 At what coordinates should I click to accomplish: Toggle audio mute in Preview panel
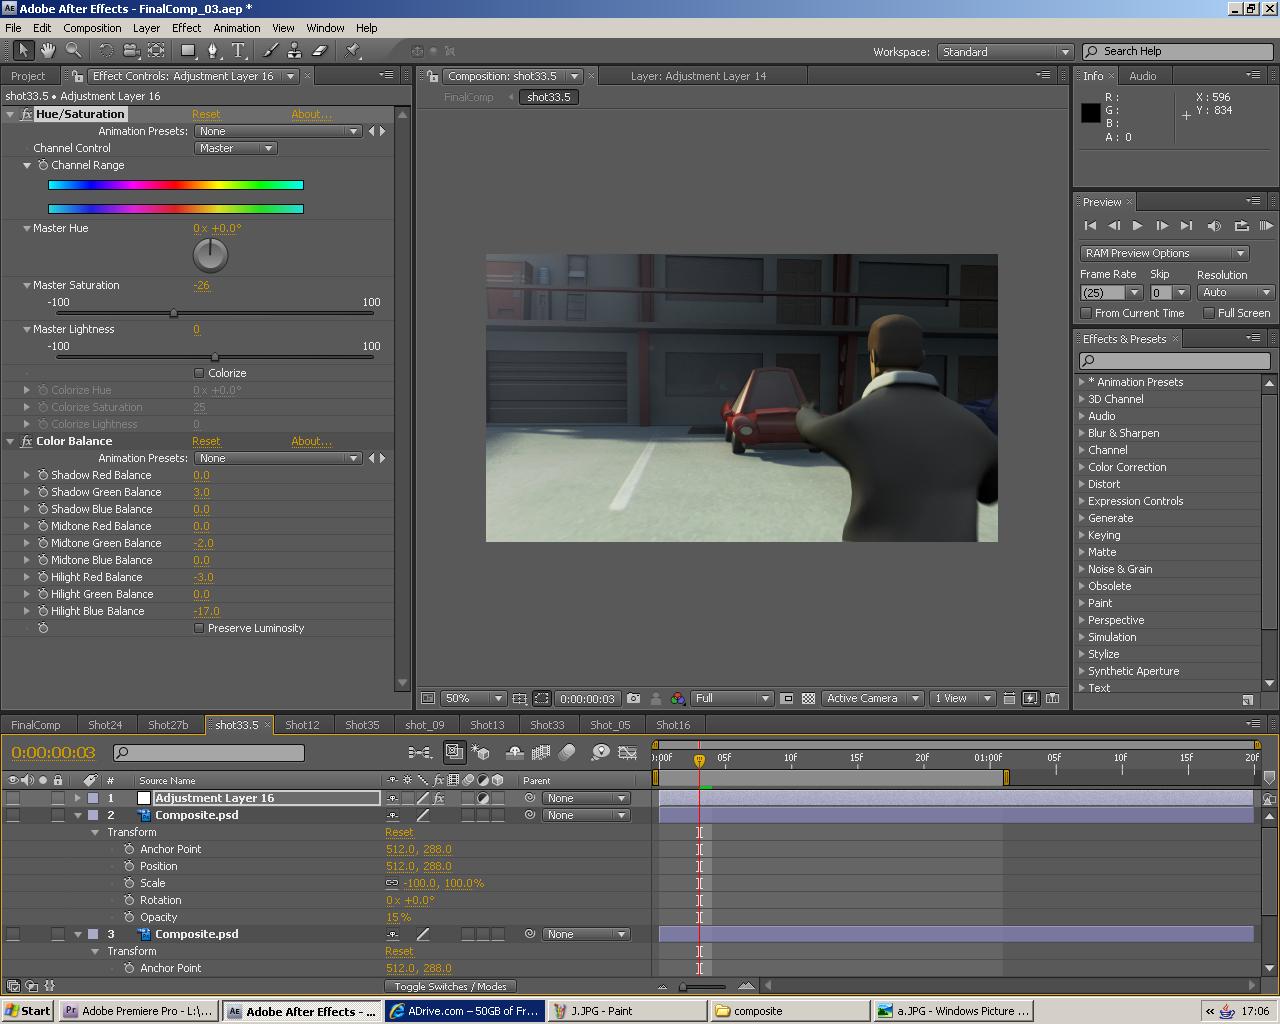1214,226
